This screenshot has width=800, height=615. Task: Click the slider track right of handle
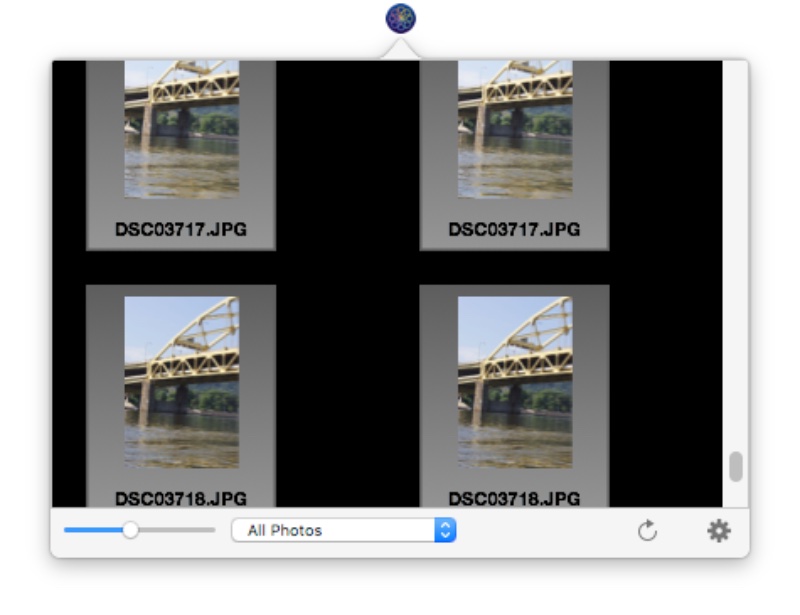coord(175,530)
